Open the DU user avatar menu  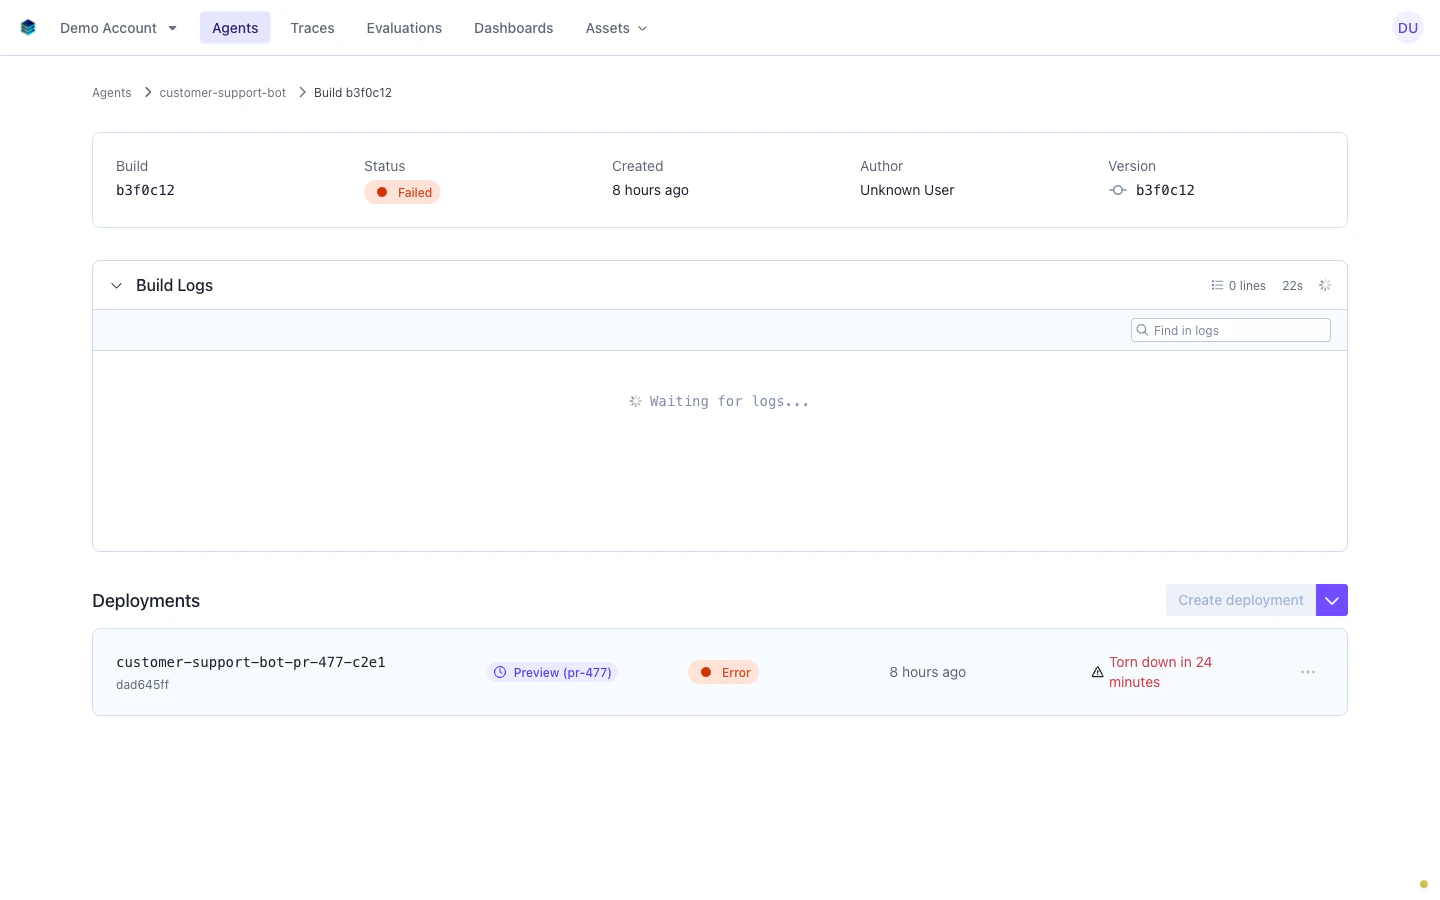tap(1408, 28)
